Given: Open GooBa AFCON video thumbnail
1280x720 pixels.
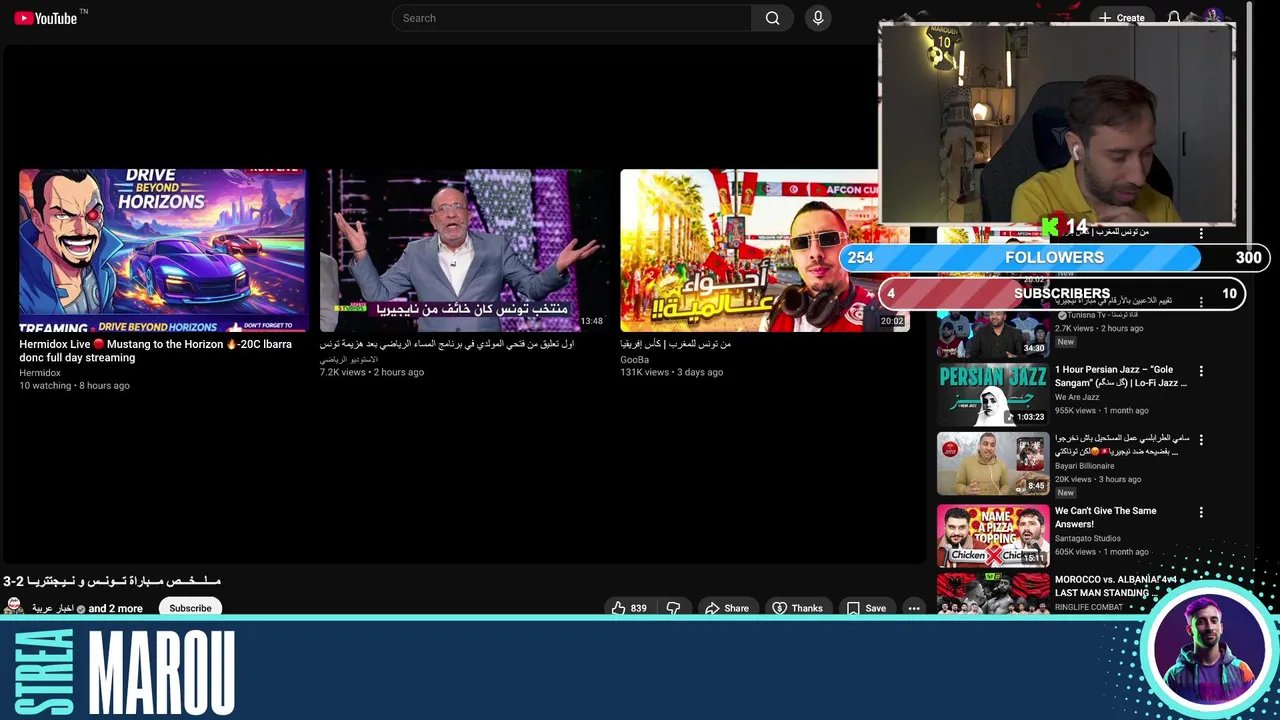Looking at the screenshot, I should (764, 250).
